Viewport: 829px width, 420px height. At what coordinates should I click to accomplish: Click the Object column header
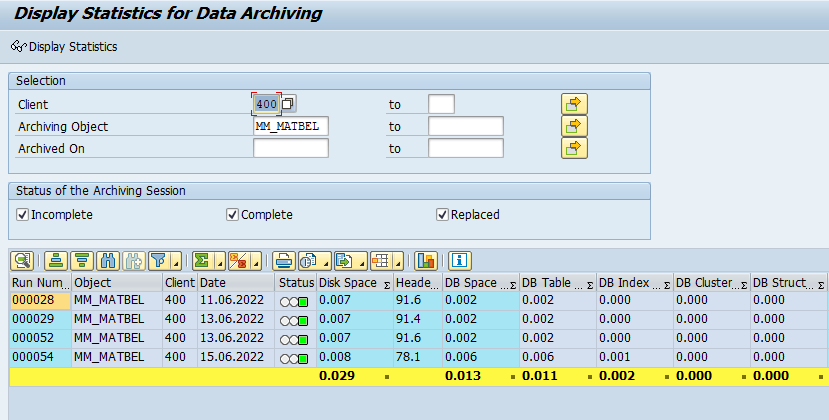tap(117, 282)
